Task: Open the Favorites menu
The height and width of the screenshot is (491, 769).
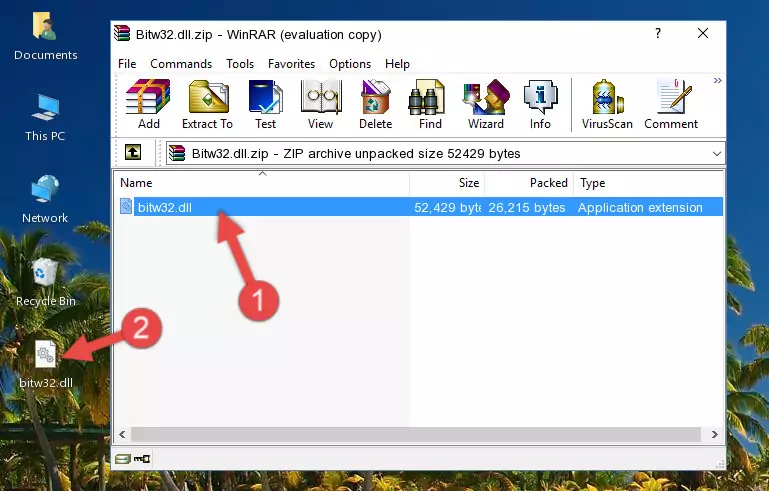Action: click(x=291, y=64)
